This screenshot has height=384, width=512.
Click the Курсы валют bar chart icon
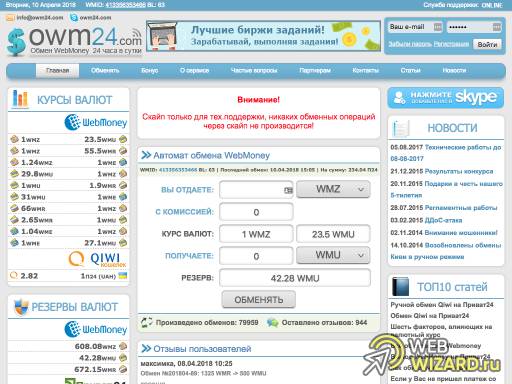20,99
